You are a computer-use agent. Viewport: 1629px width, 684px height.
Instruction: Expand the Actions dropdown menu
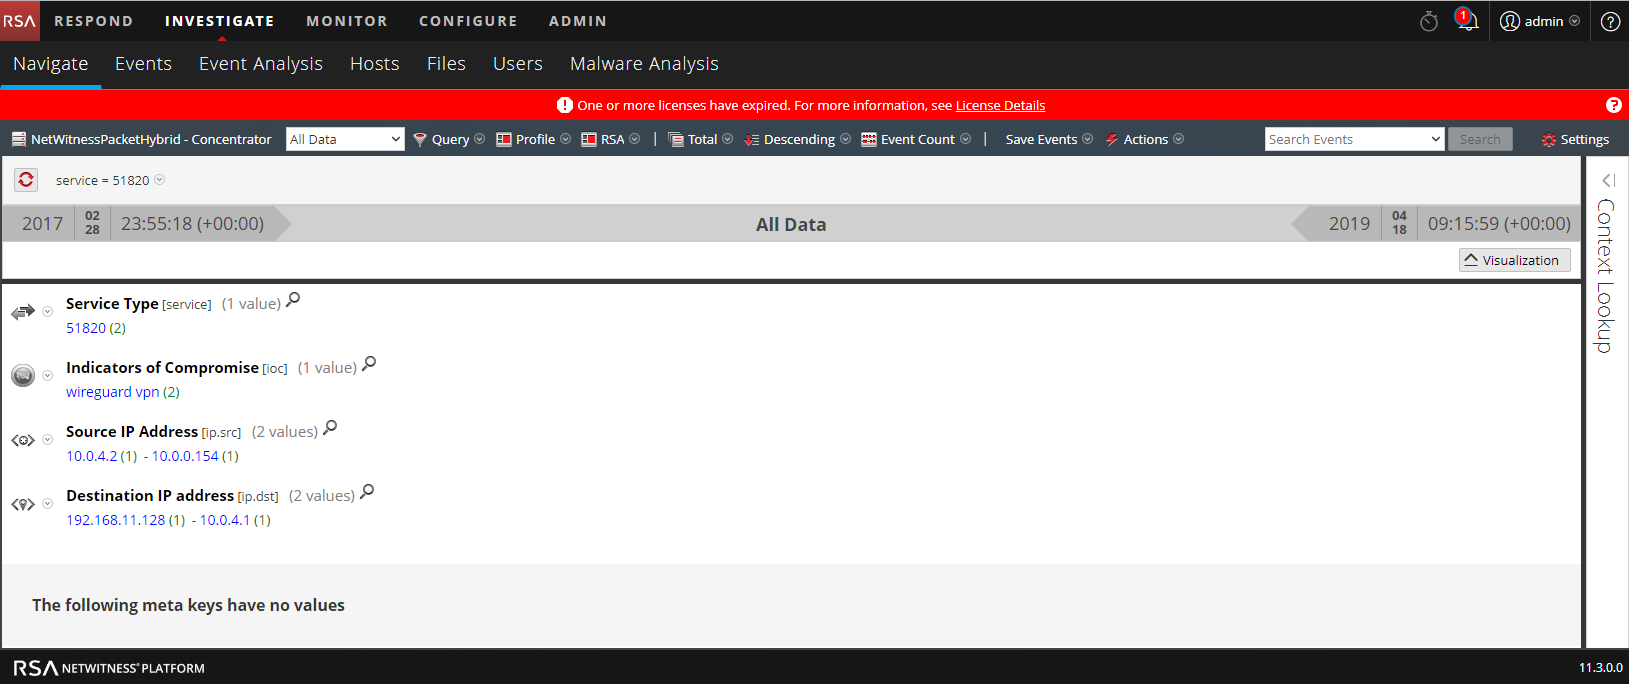click(x=1145, y=139)
